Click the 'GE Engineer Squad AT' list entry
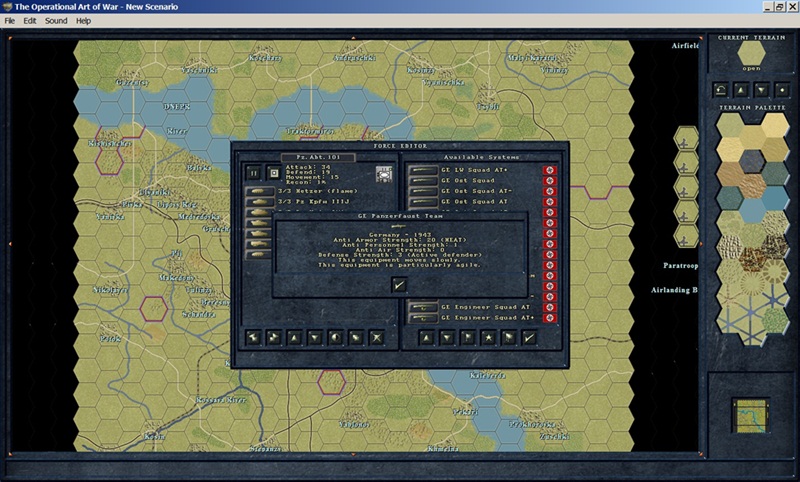This screenshot has width=800, height=482. 486,307
